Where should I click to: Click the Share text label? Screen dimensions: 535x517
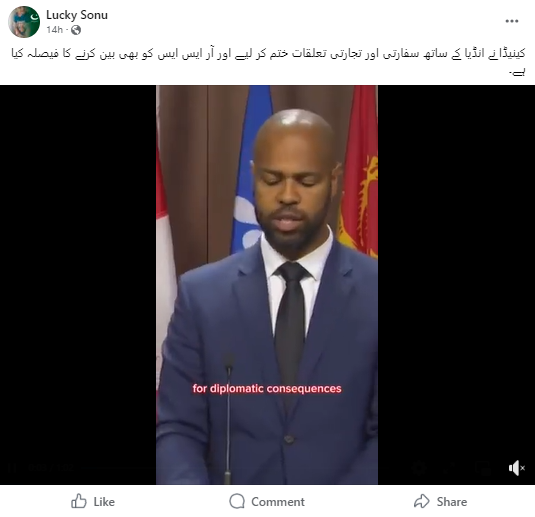click(x=452, y=502)
